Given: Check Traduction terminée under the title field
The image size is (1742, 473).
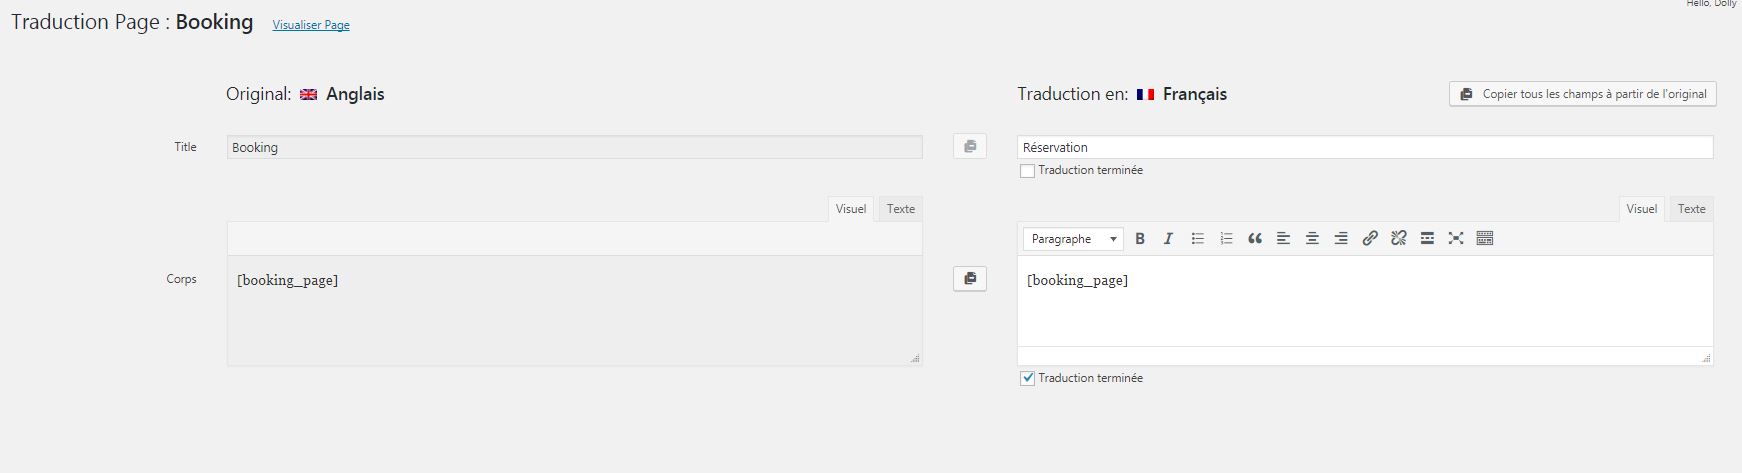Looking at the screenshot, I should (1027, 171).
